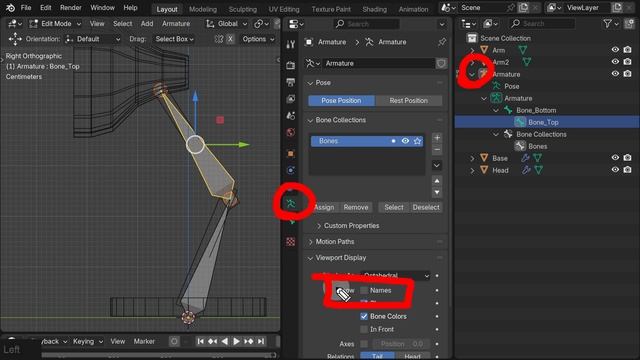Click the star solo icon on Bones collection

click(417, 141)
